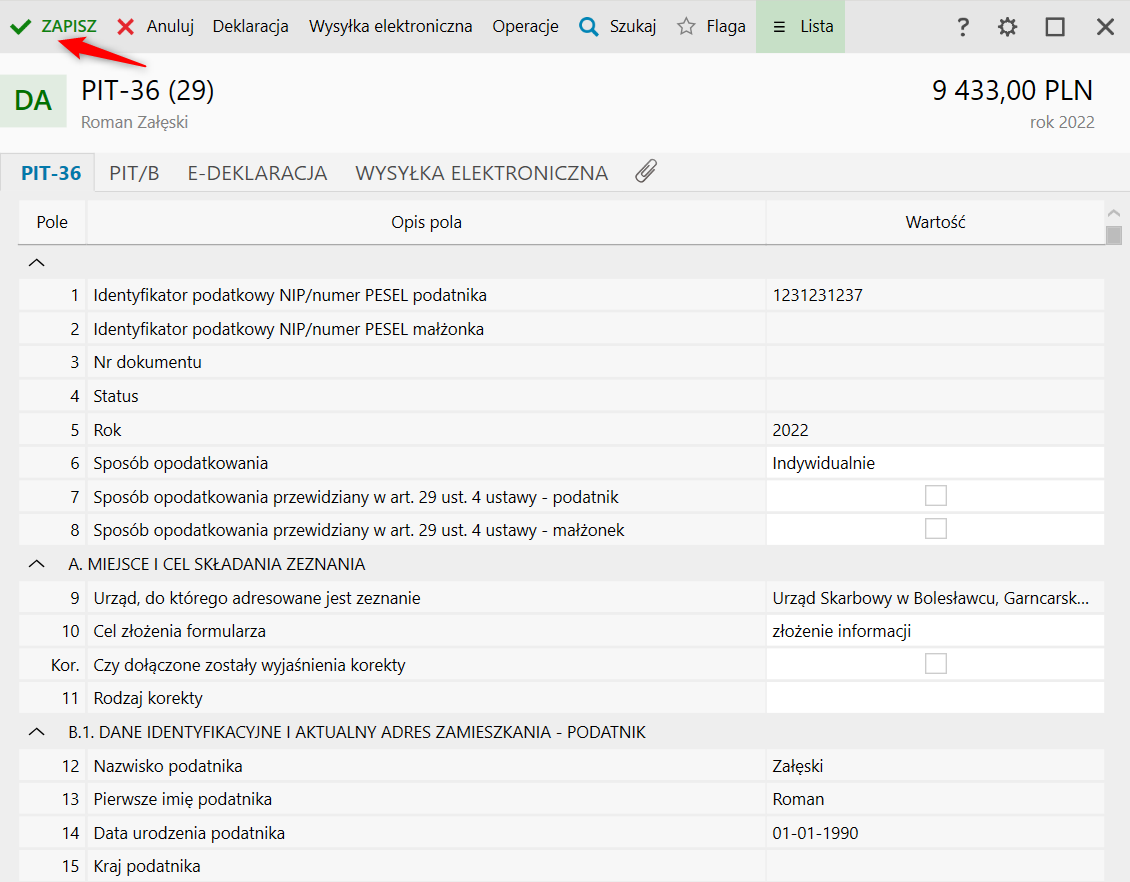Viewport: 1130px width, 882px height.
Task: Switch to the E-Deklaracja tab
Action: pos(257,173)
